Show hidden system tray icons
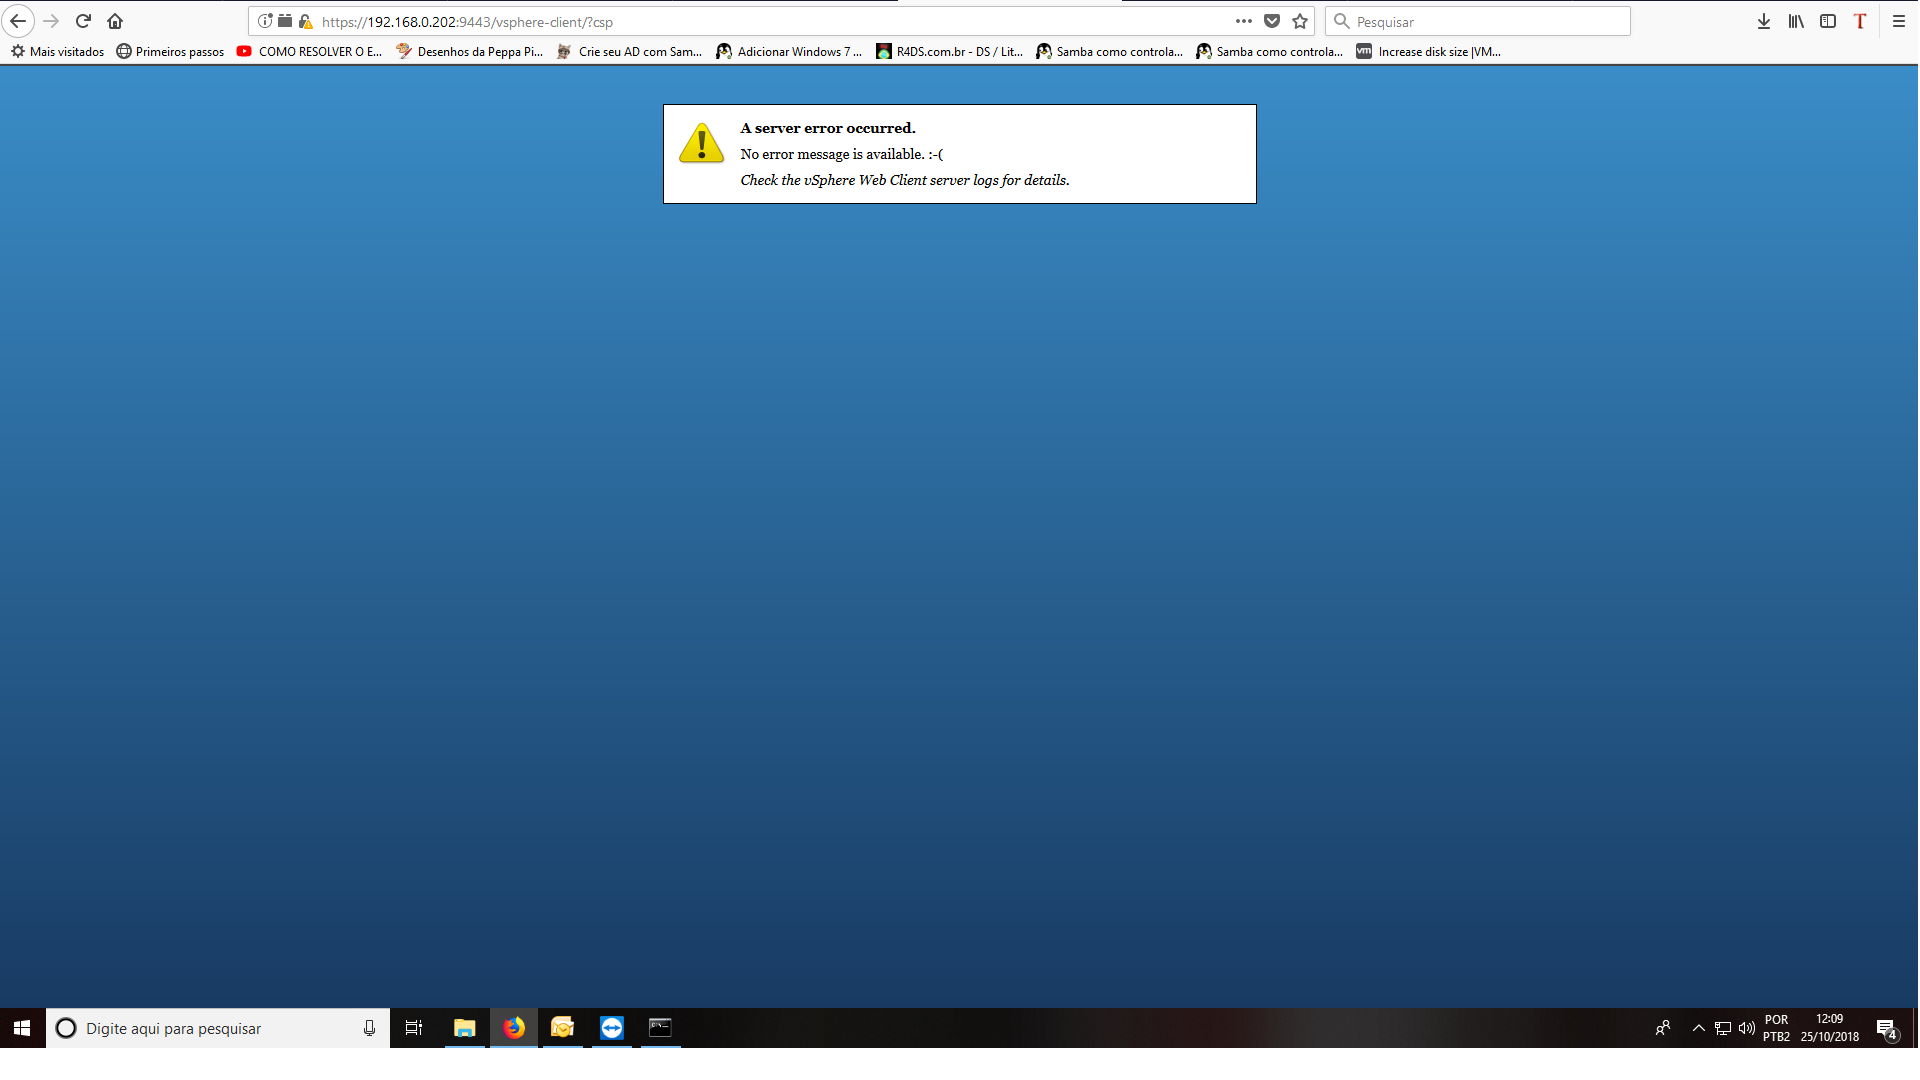This screenshot has height=1080, width=1920. (x=1698, y=1028)
